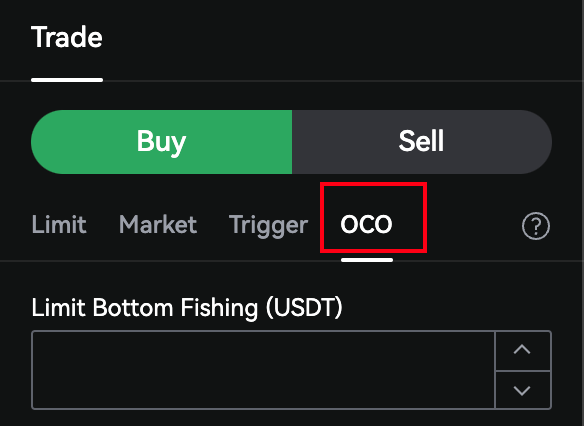
Task: Select the Trigger order tab
Action: (269, 226)
